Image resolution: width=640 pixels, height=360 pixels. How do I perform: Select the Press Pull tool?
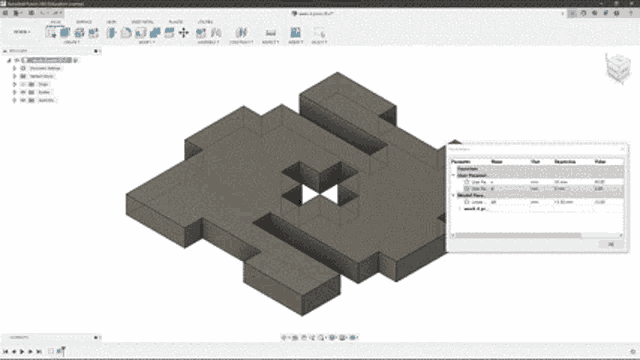111,33
